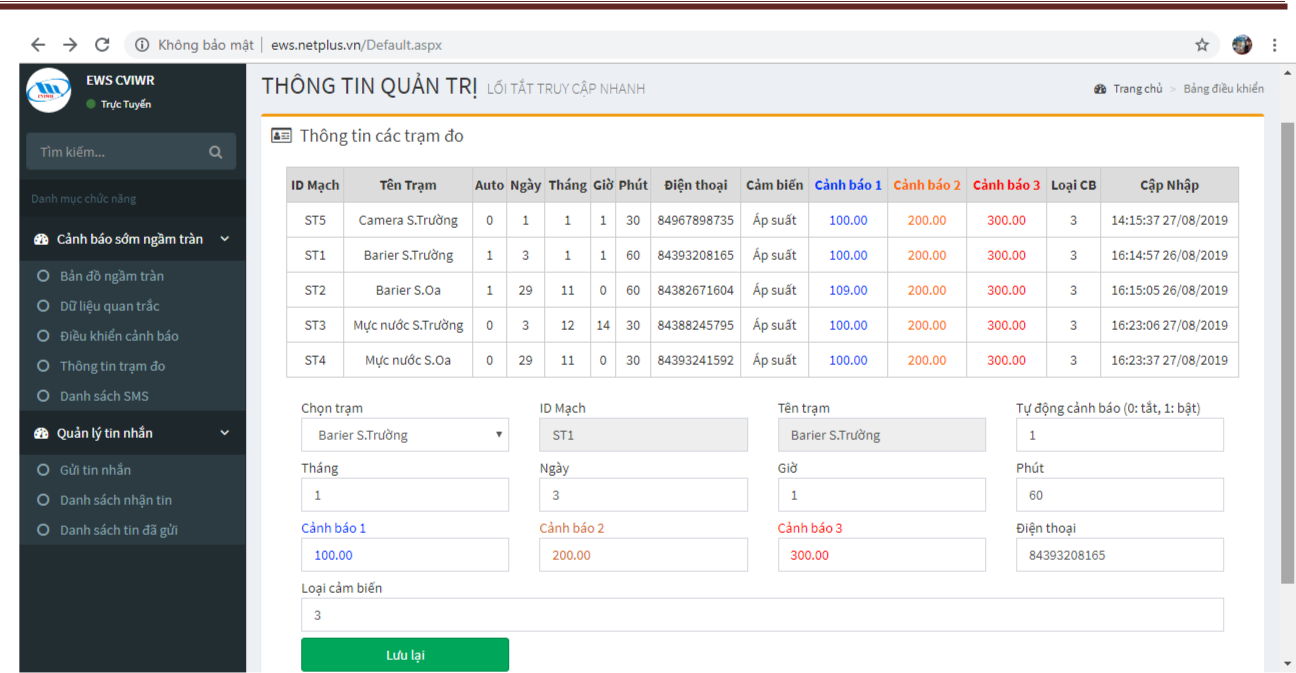Open Danh sách nhận tin menu item
1296x673 pixels.
click(116, 500)
